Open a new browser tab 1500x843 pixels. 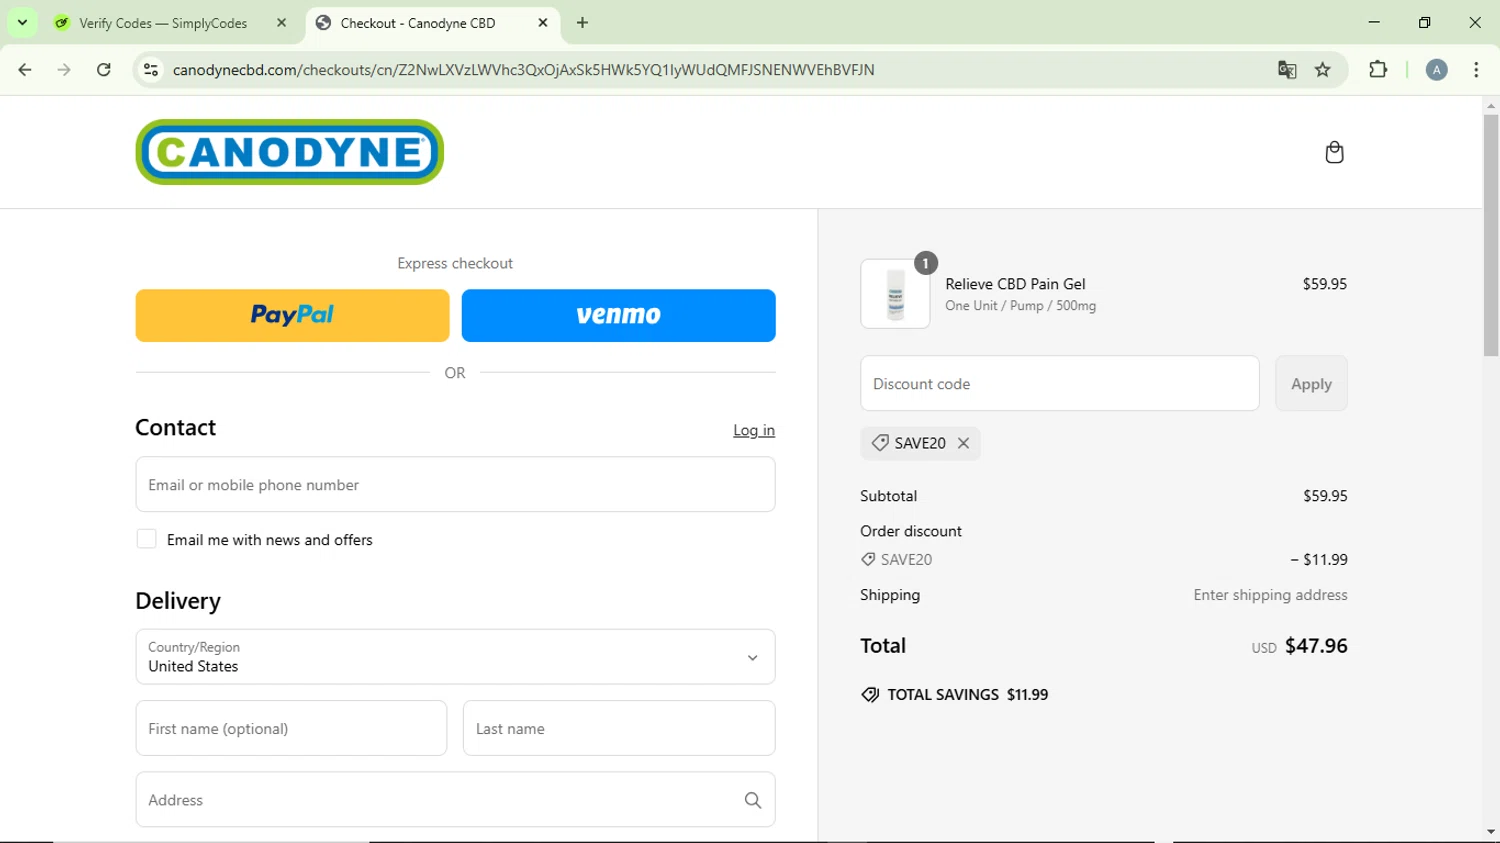[583, 23]
